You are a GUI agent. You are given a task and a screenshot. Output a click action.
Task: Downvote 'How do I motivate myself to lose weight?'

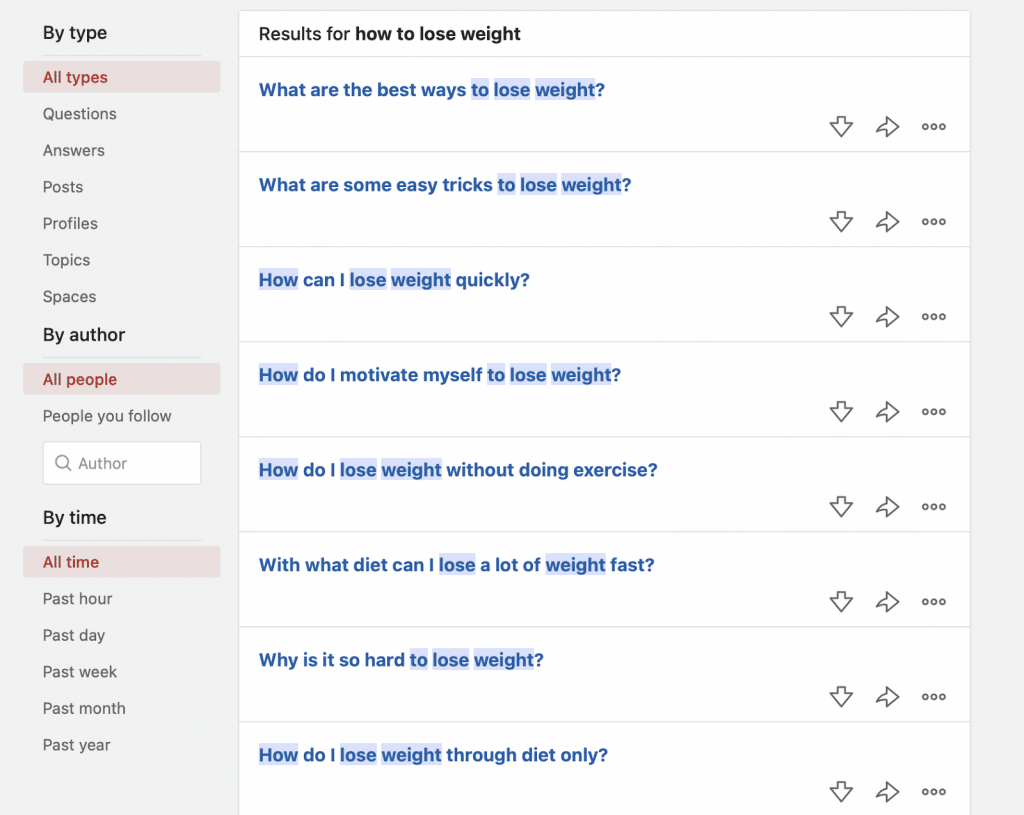pos(841,411)
